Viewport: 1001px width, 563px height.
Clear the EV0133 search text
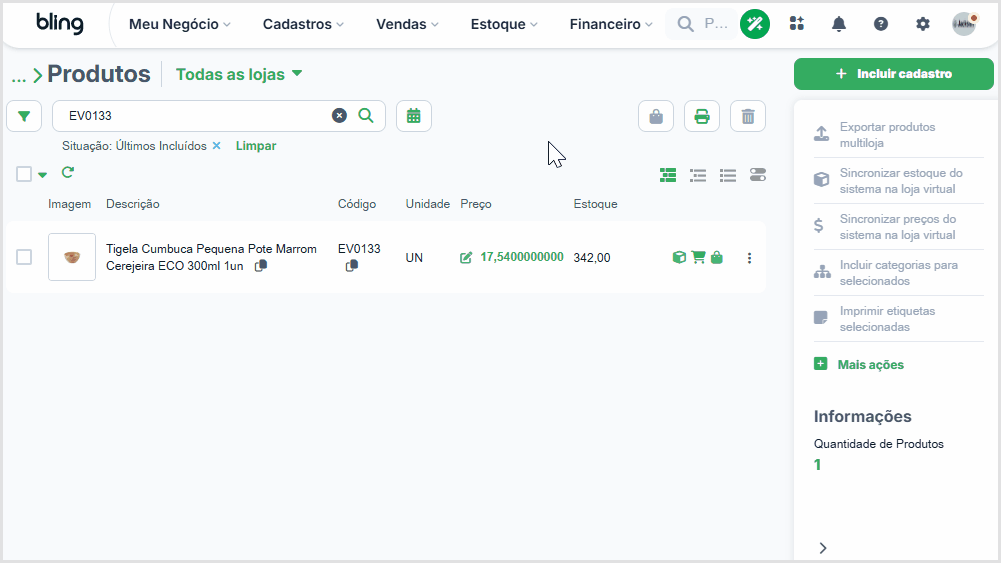point(339,116)
